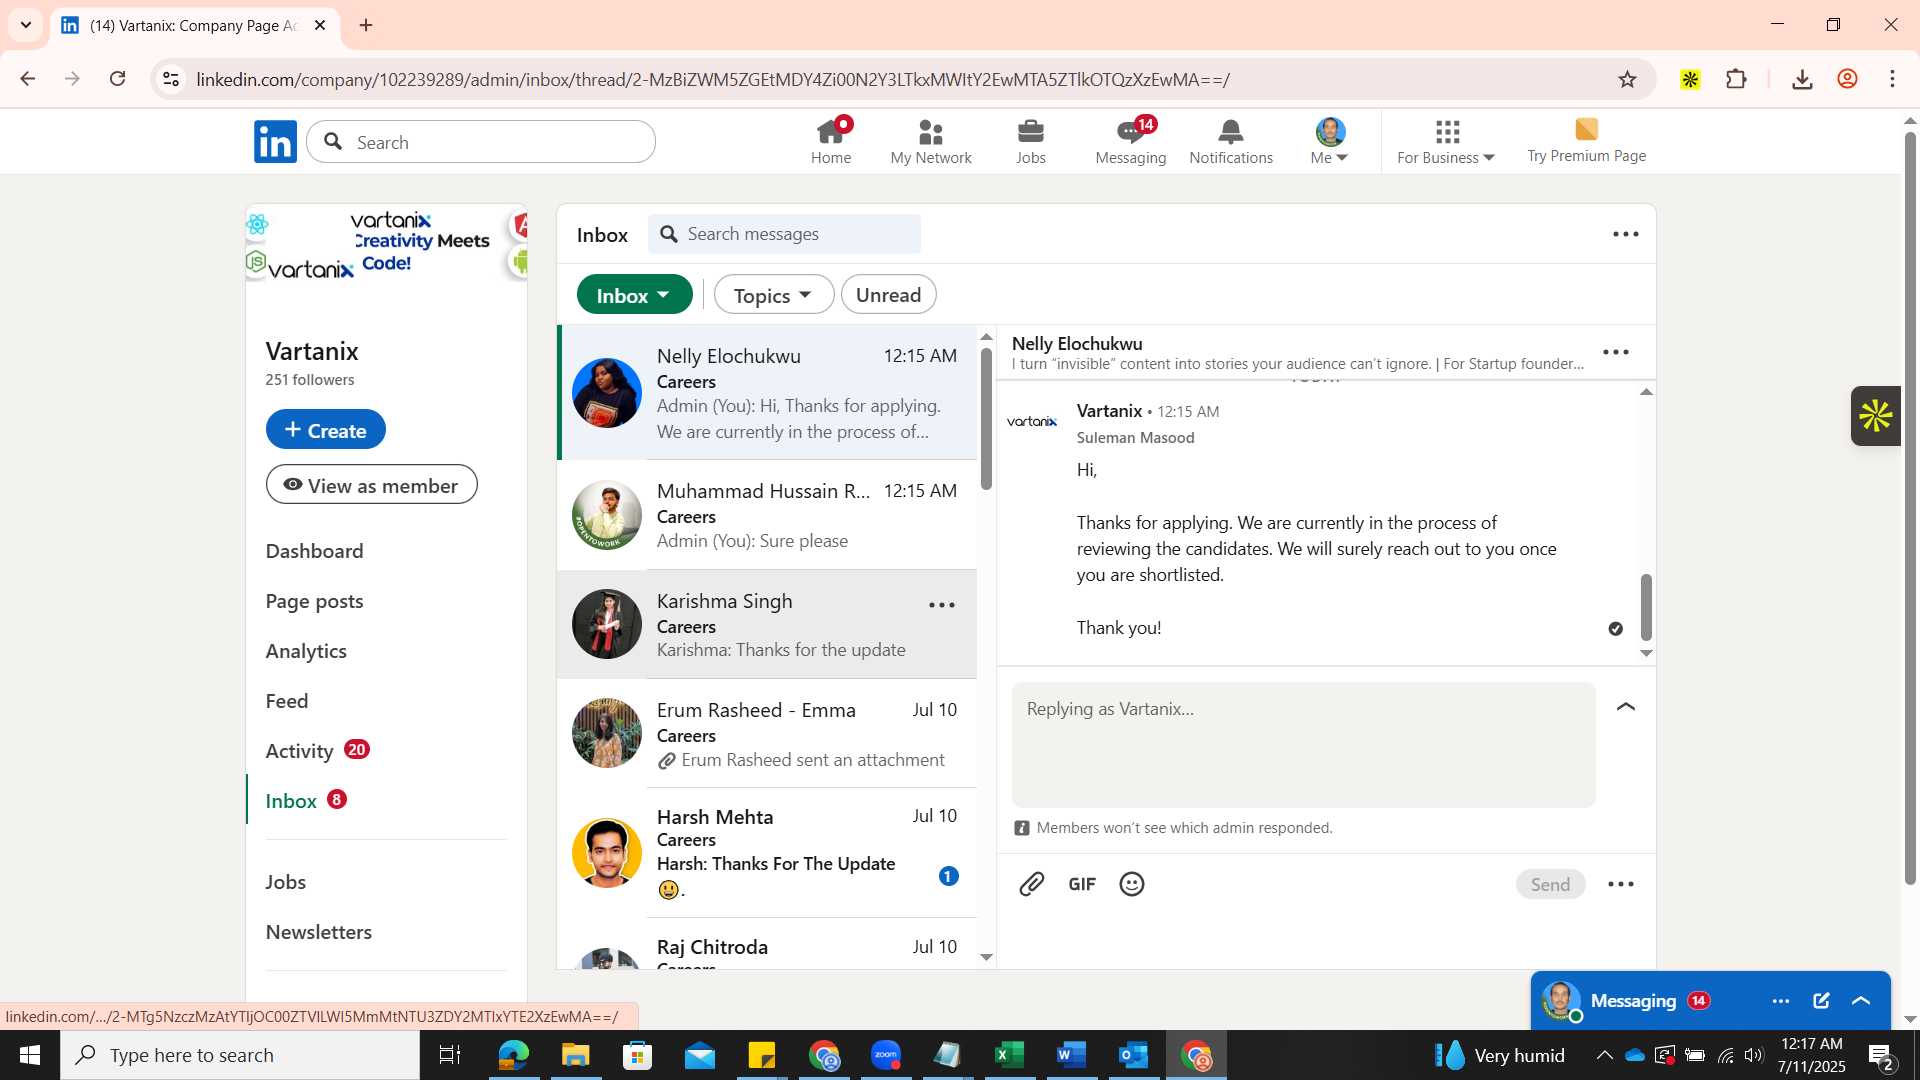
Task: Open Muhammad Hussain conversation
Action: click(x=768, y=515)
